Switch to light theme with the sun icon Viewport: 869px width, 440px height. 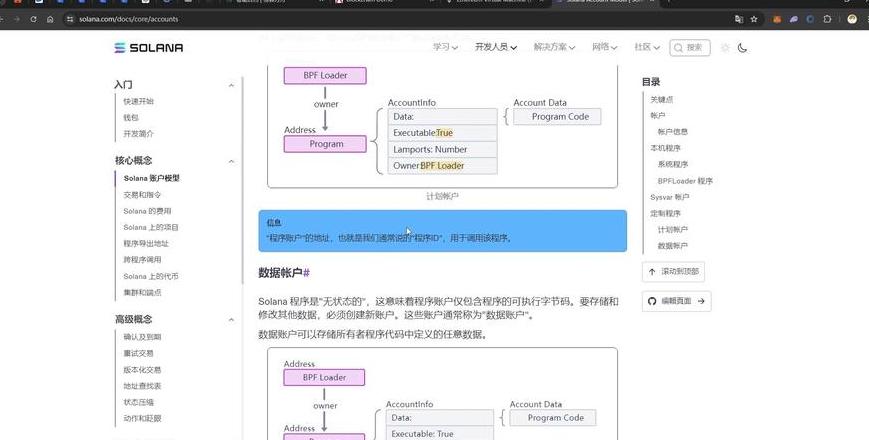[725, 48]
